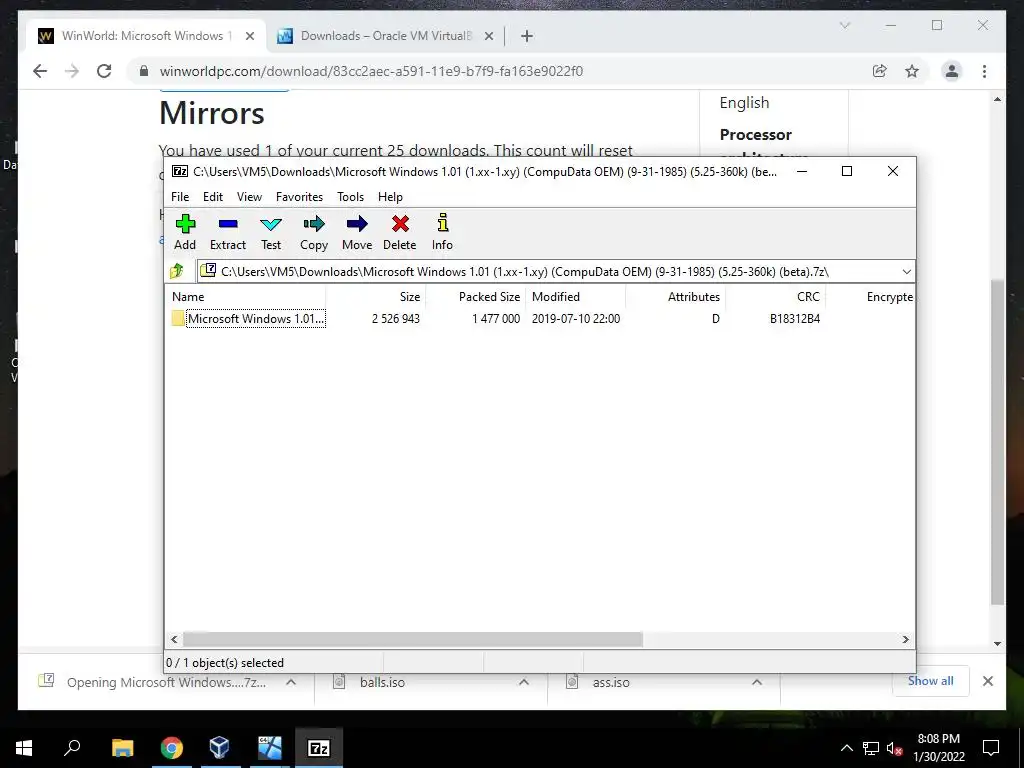Open Chrome's three-dot menu
The height and width of the screenshot is (768, 1024).
click(984, 71)
